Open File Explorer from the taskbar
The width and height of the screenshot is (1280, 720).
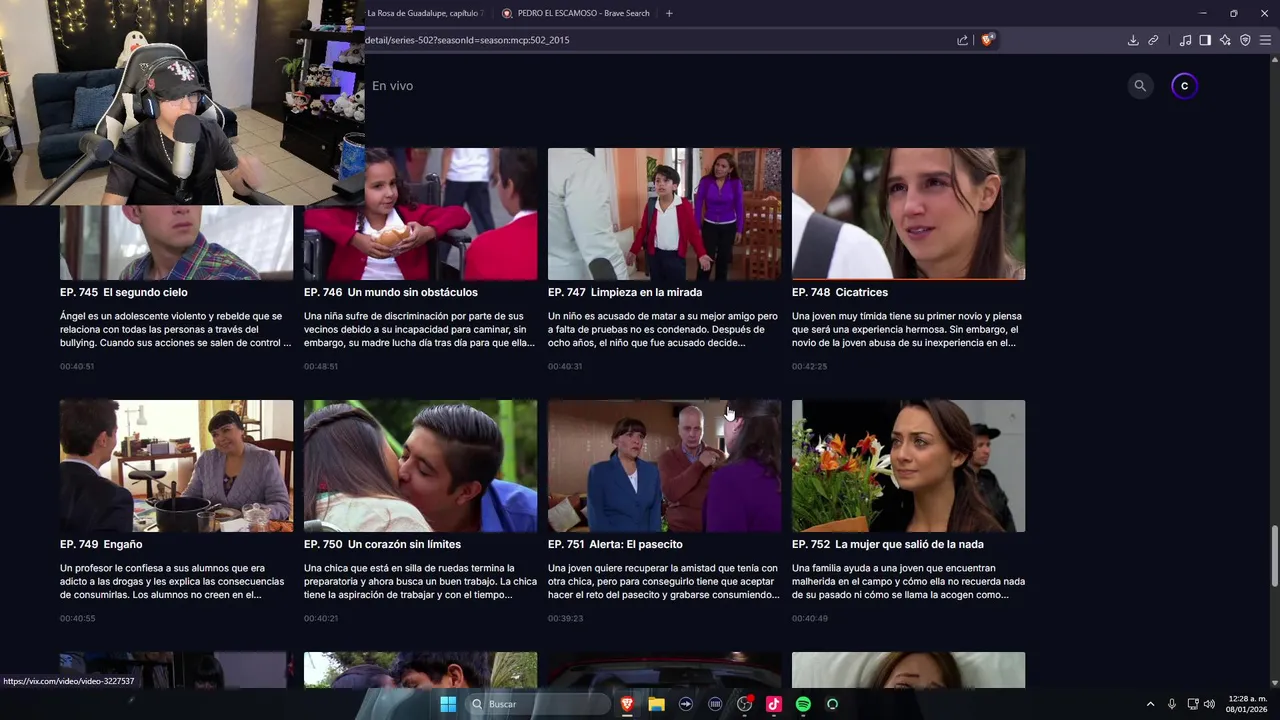click(656, 704)
